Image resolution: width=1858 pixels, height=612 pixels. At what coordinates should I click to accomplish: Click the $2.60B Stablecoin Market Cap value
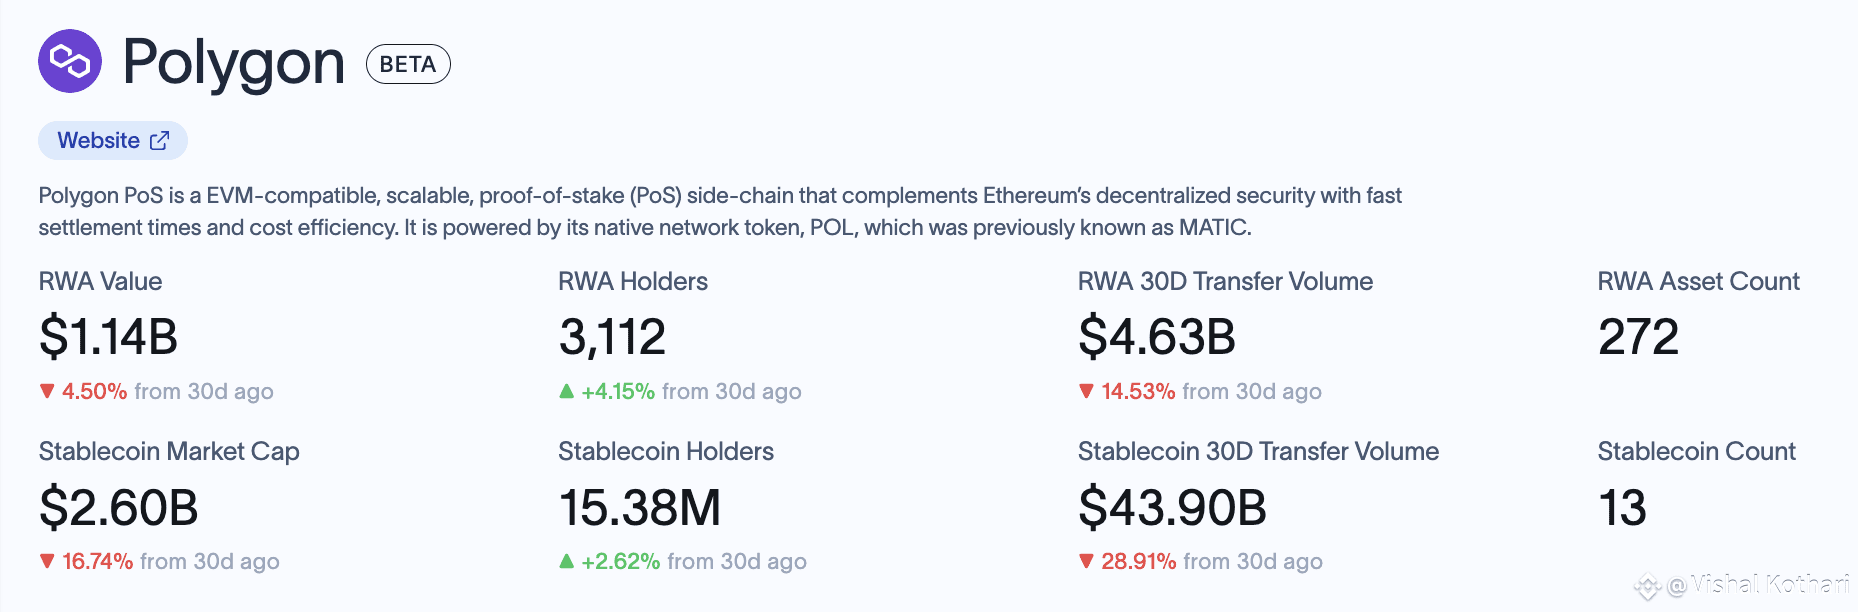click(x=118, y=508)
